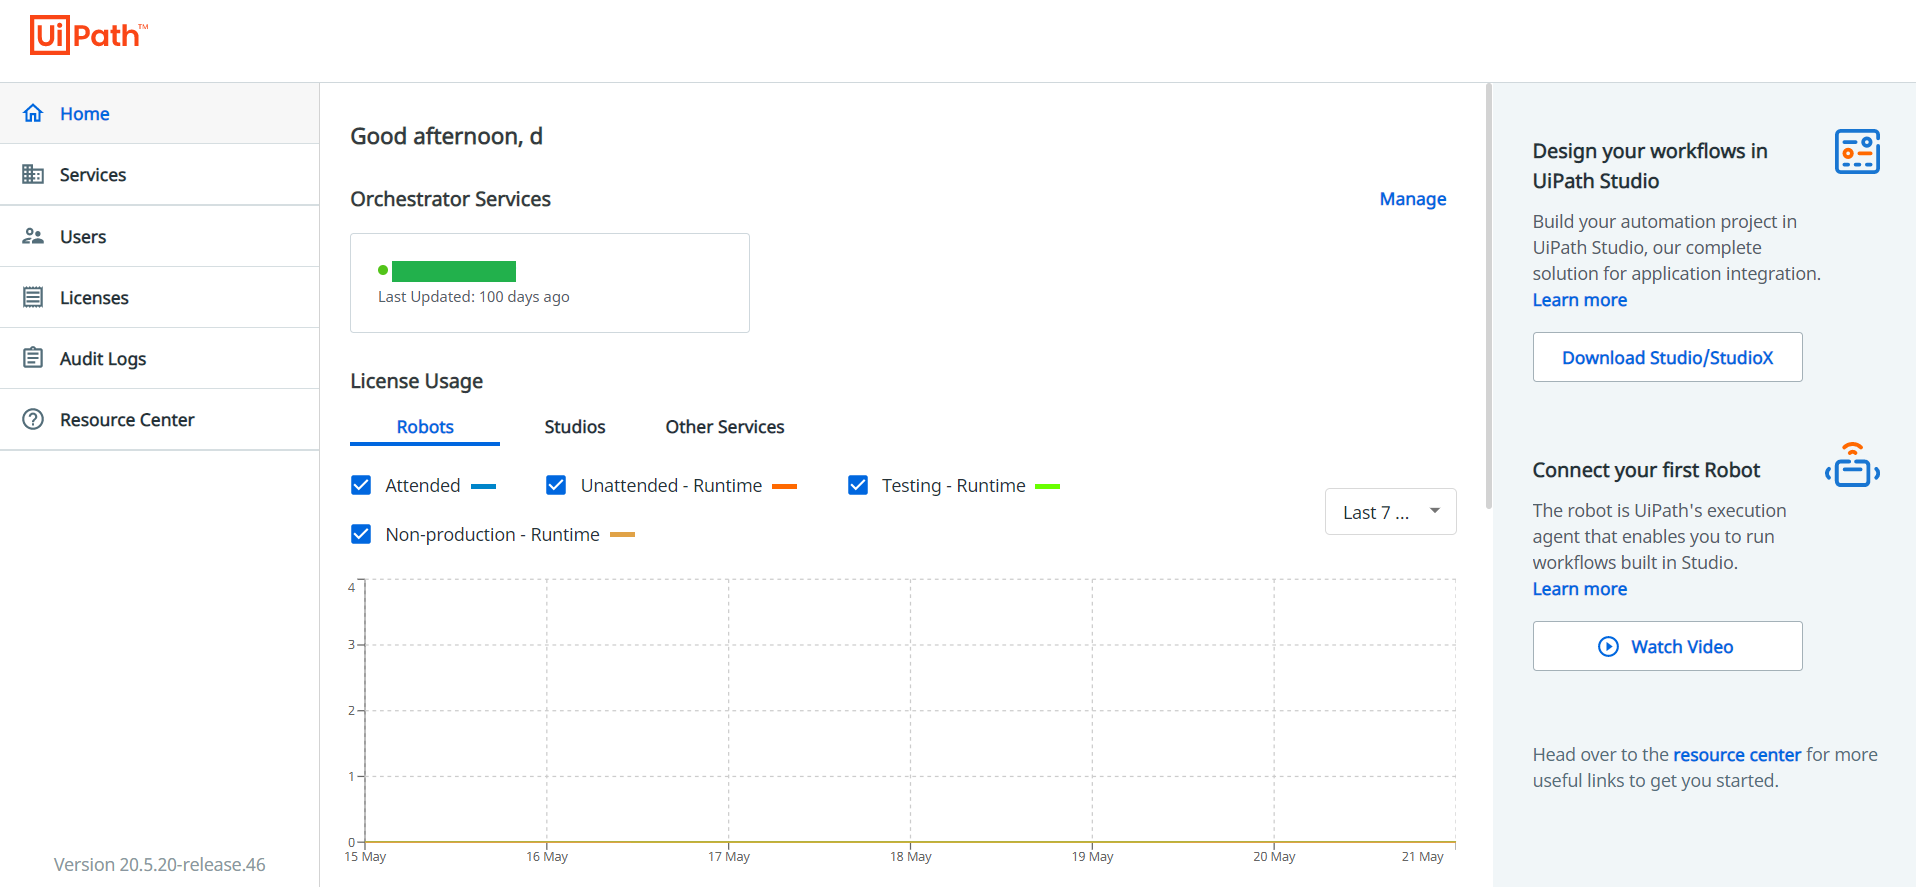
Task: Click the Robot connect icon
Action: click(1852, 465)
